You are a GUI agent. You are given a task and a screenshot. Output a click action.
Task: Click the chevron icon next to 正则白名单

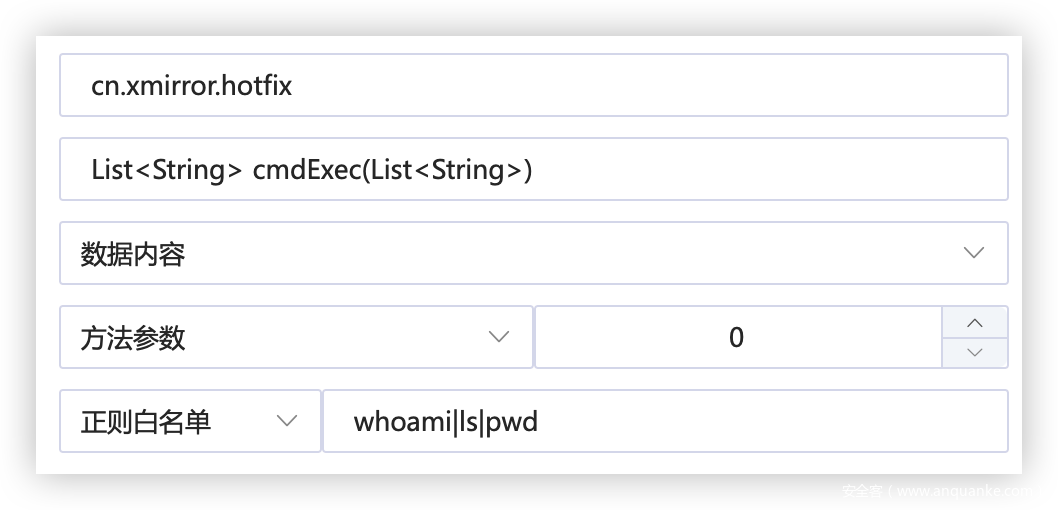point(286,422)
